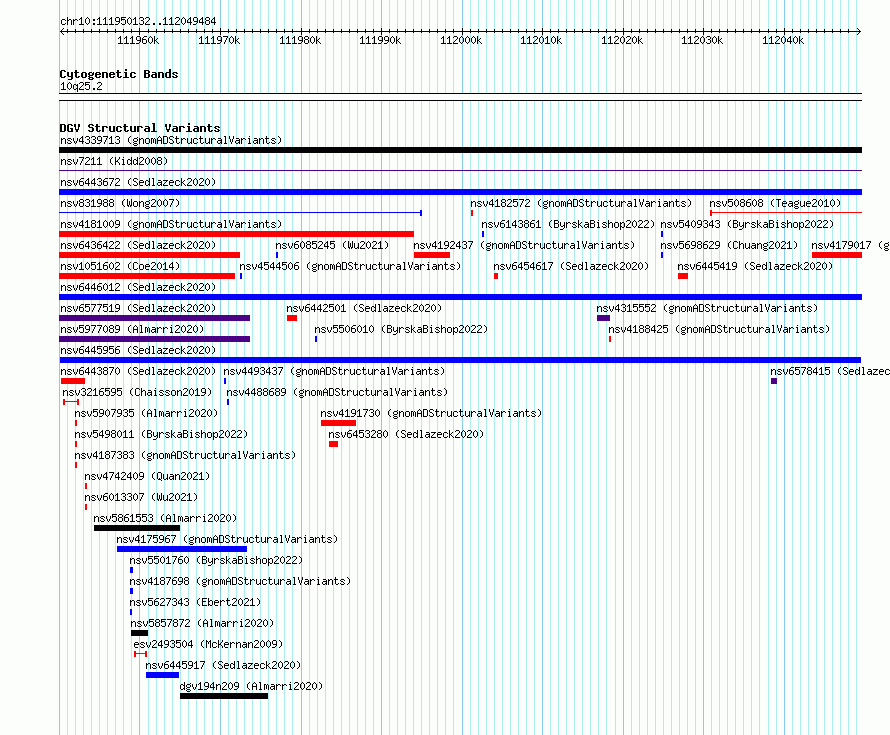This screenshot has height=735, width=890.
Task: Click the purple nsv6577519 variant bar
Action: point(154,318)
